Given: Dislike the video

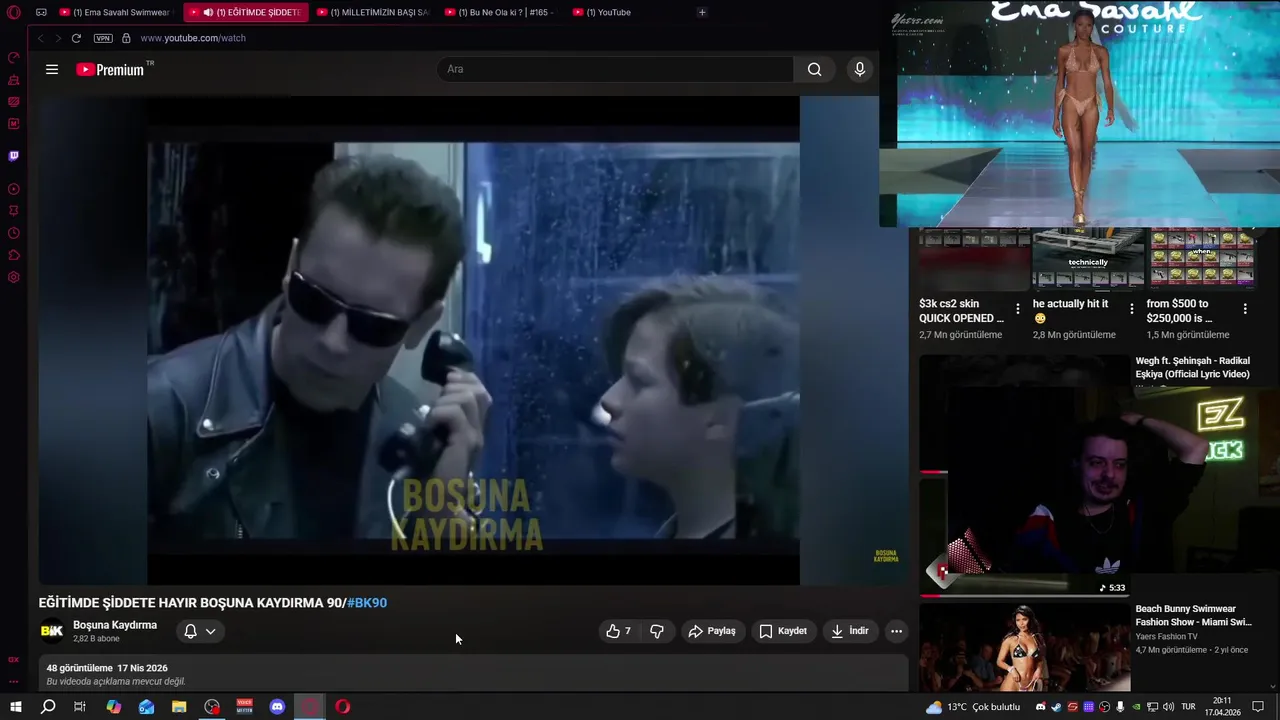Looking at the screenshot, I should point(657,631).
